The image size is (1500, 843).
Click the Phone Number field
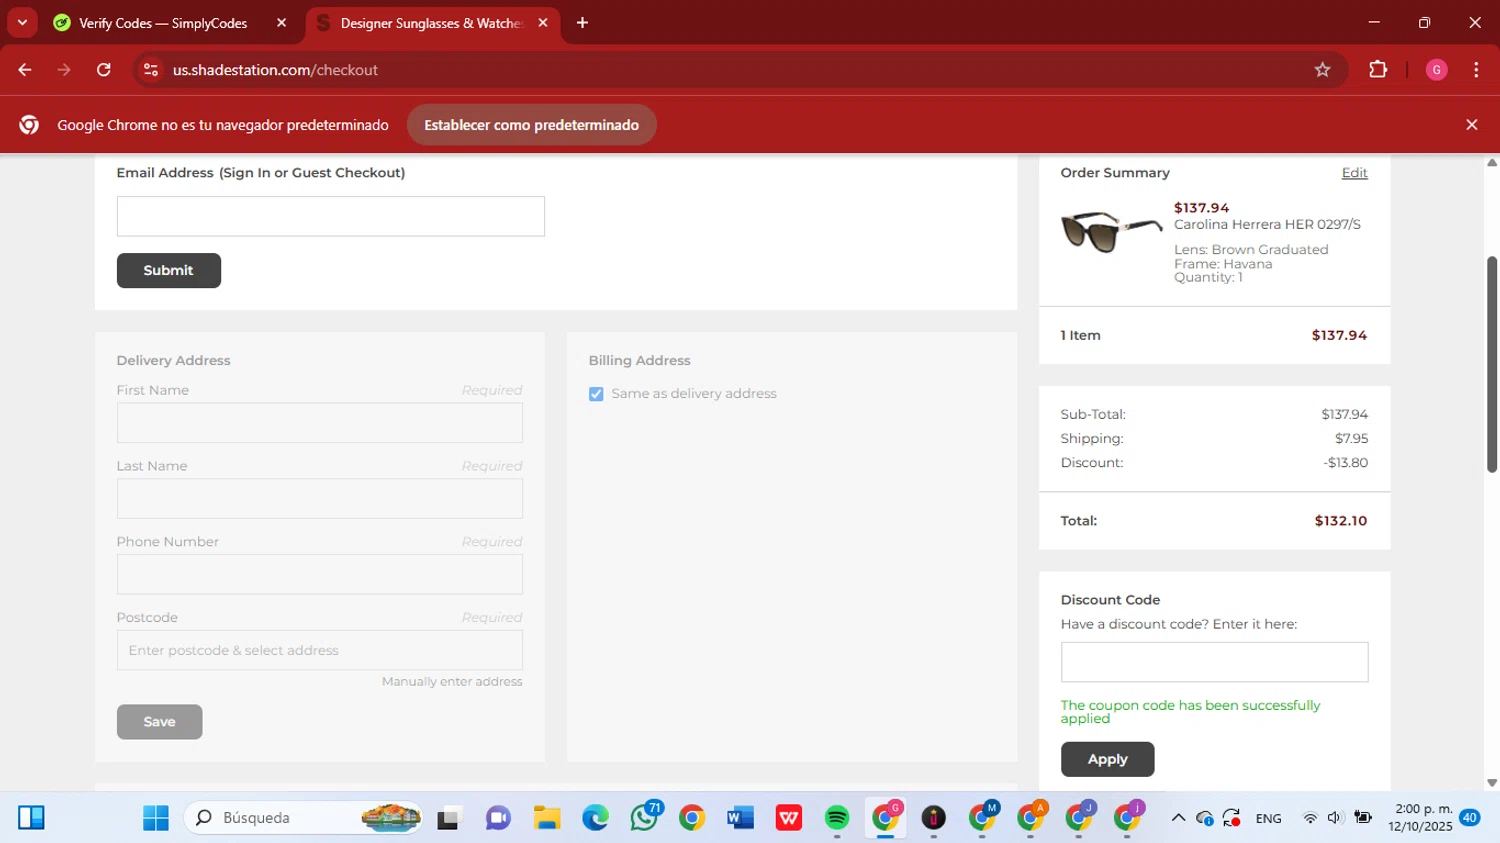(319, 575)
